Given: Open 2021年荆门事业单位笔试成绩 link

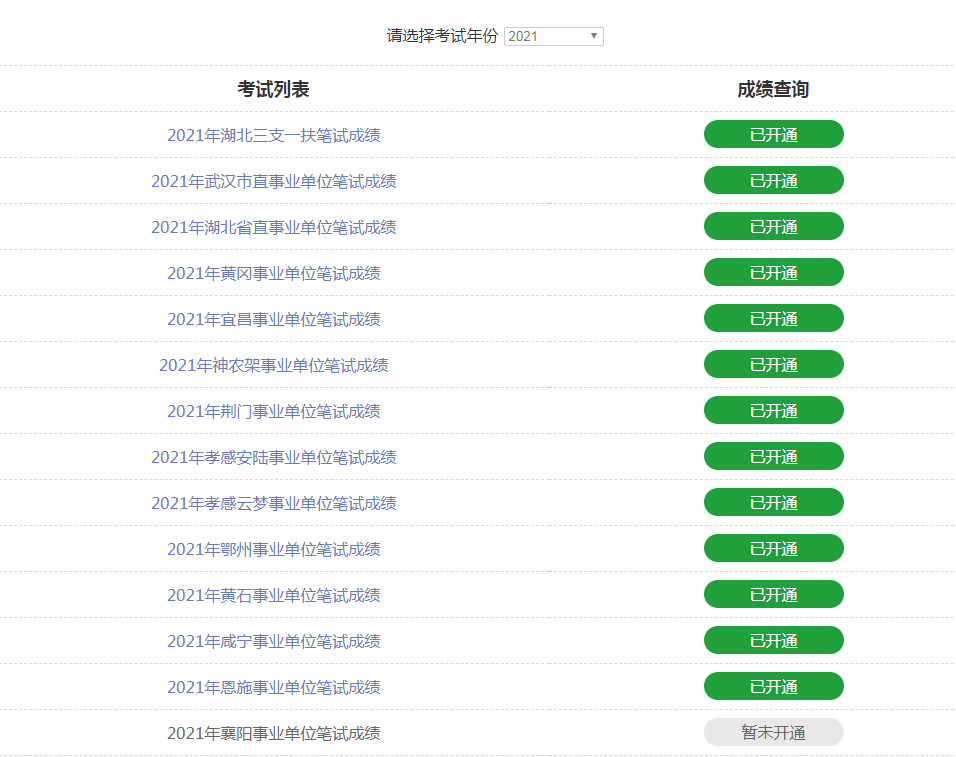Looking at the screenshot, I should point(273,411).
